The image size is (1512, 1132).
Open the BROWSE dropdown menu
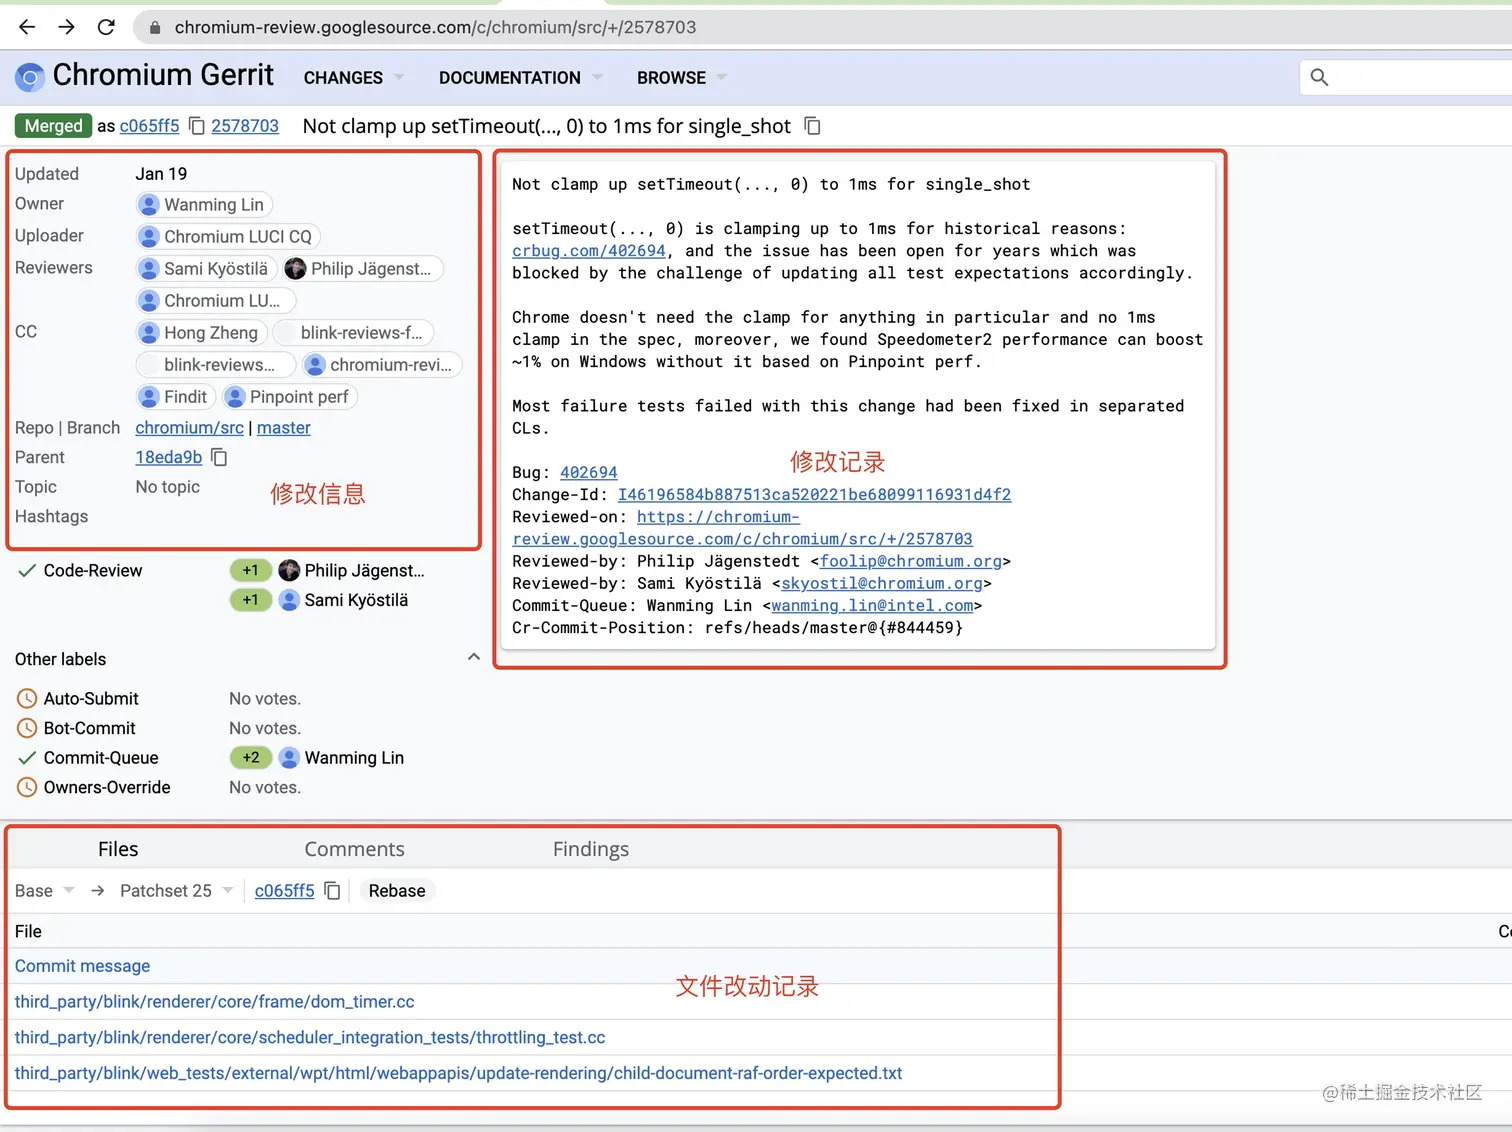point(681,78)
